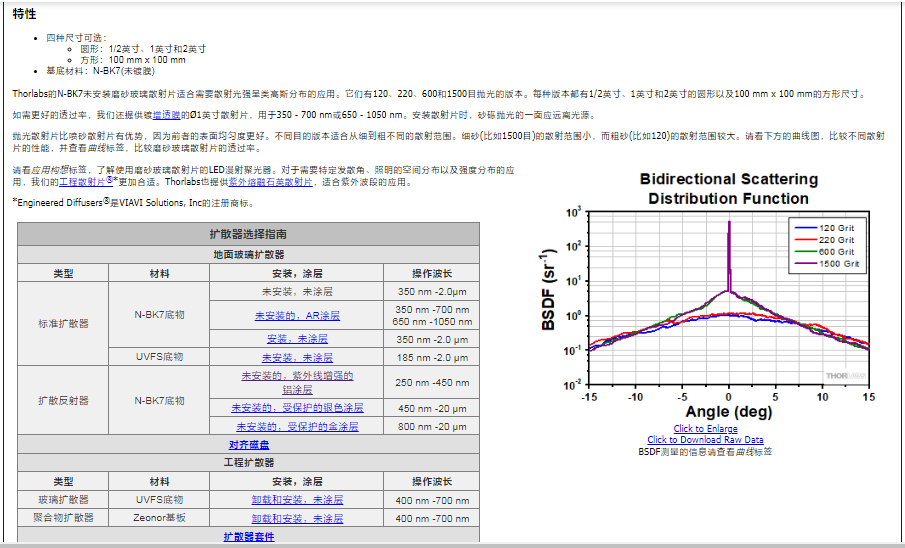Open 安装，未涂层 link for N-BK7 standard diffuser
This screenshot has height=548, width=905.
297,339
